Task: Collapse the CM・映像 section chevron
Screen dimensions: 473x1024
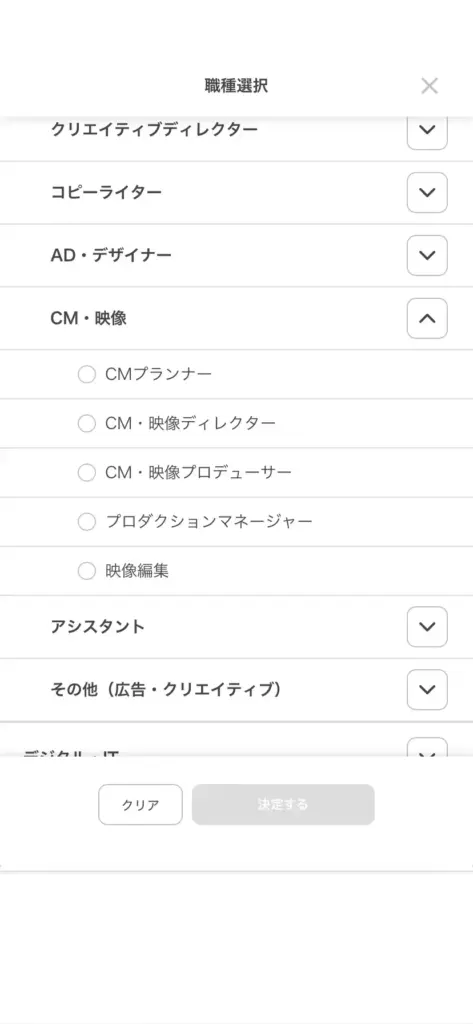Action: click(427, 318)
